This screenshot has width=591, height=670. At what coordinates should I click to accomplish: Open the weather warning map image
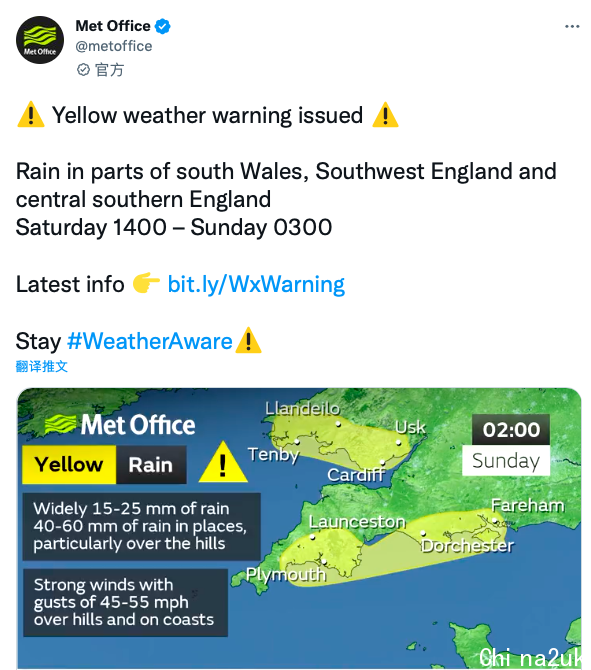tap(299, 528)
